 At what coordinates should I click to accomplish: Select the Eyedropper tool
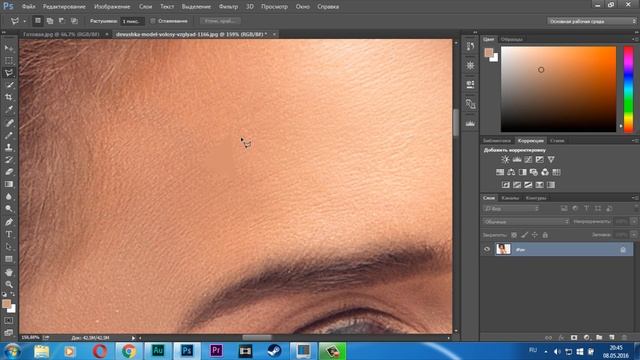point(9,109)
